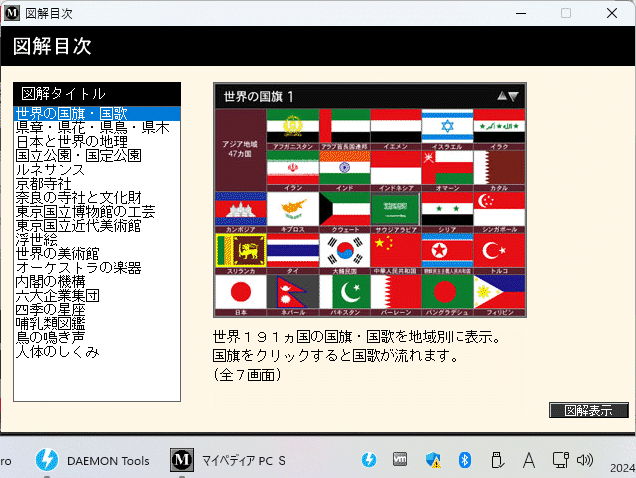Choose 鳥の鳴き声 in the list

tap(50, 338)
